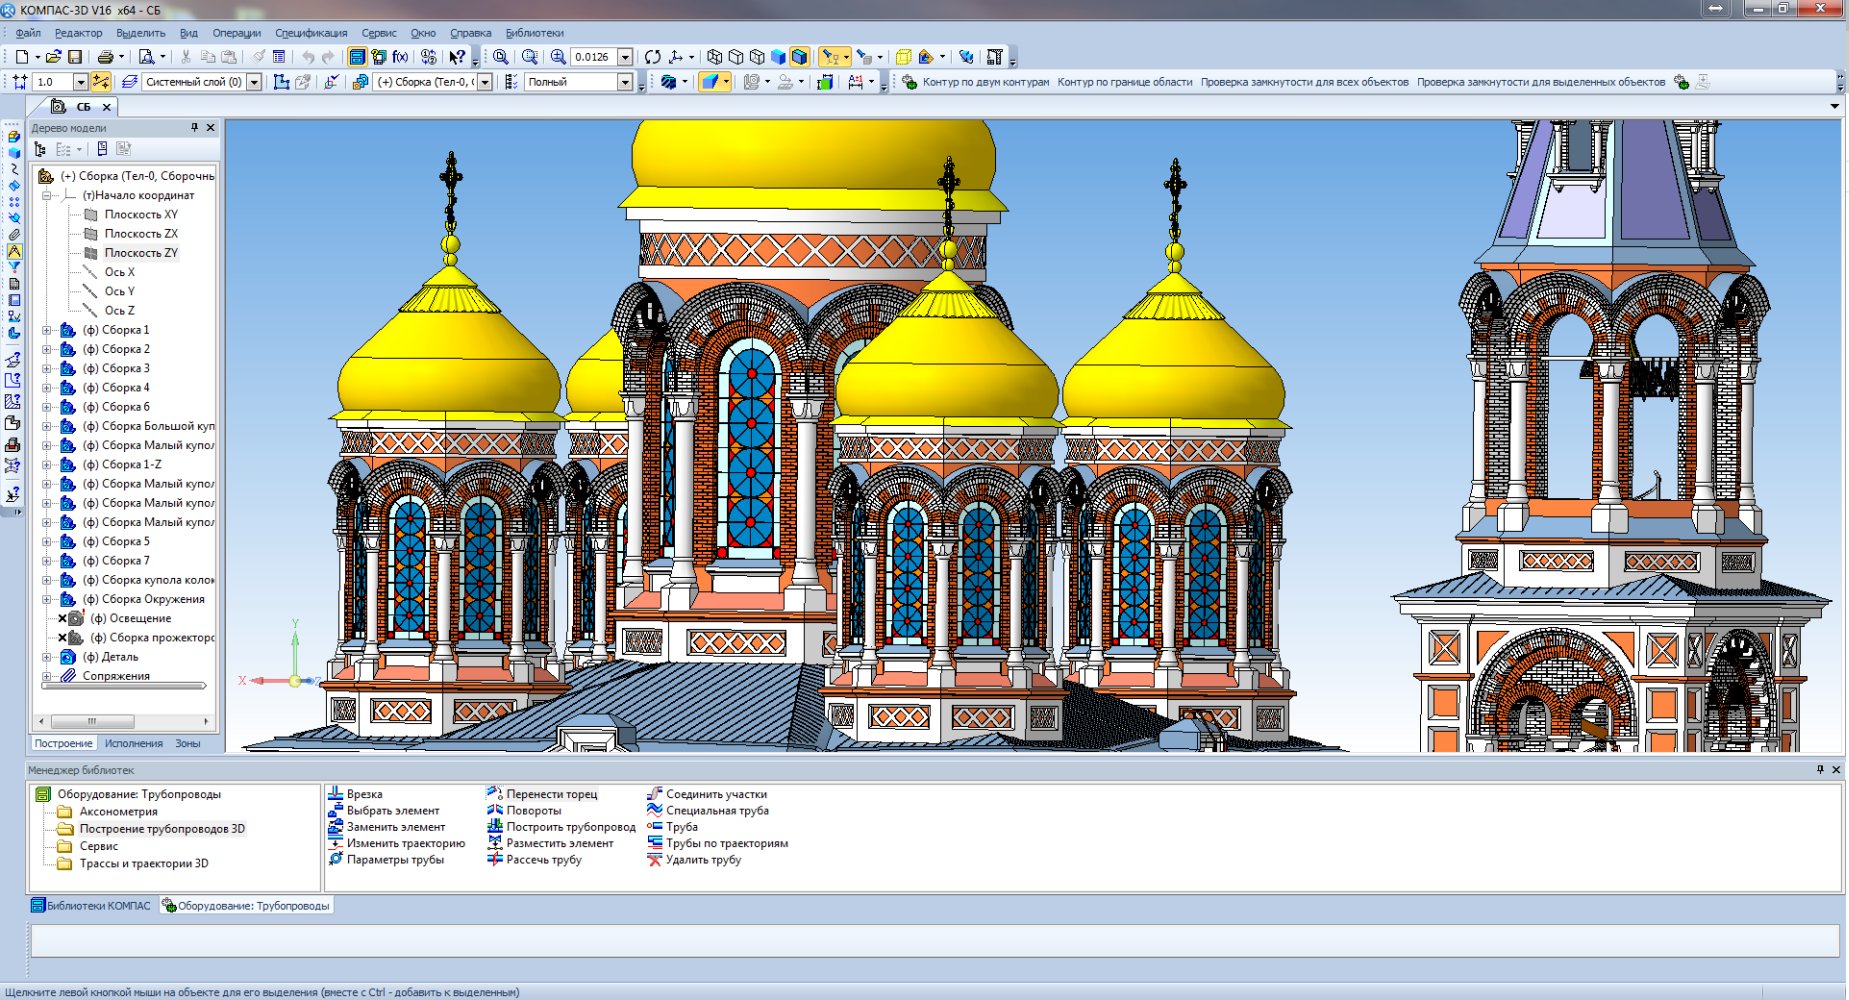Open the zoom scale 0.0126 dropdown
Viewport: 1849px width, 1000px height.
pyautogui.click(x=625, y=57)
